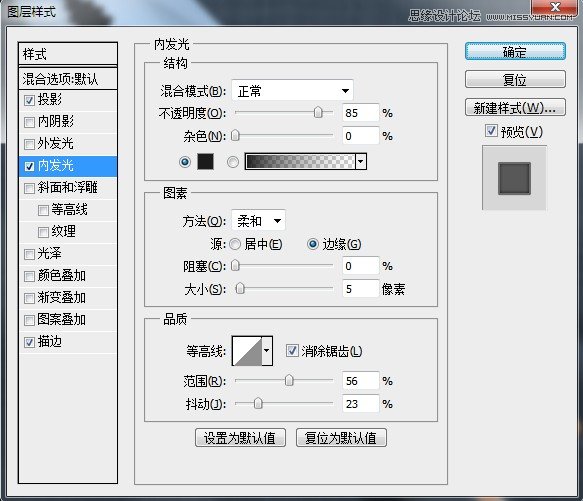Image resolution: width=583 pixels, height=501 pixels.
Task: Open the gradient picker dropdown arrow
Action: [x=361, y=162]
